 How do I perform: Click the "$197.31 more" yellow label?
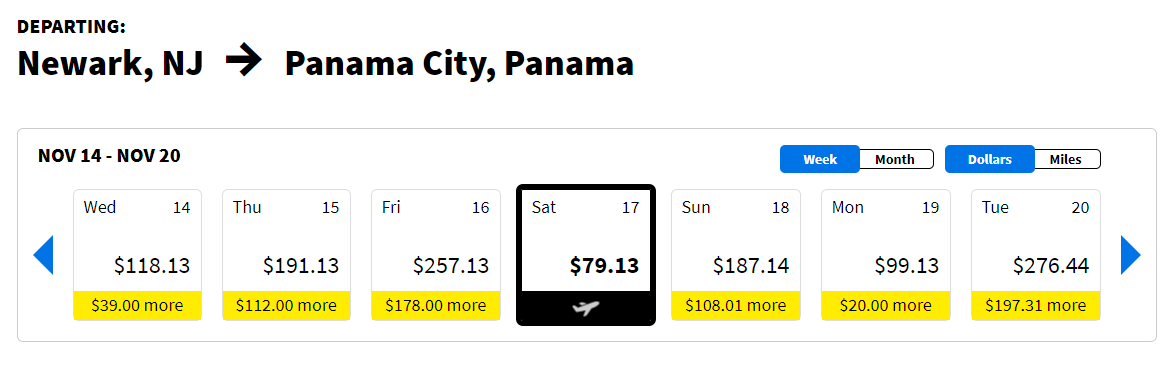[1035, 305]
